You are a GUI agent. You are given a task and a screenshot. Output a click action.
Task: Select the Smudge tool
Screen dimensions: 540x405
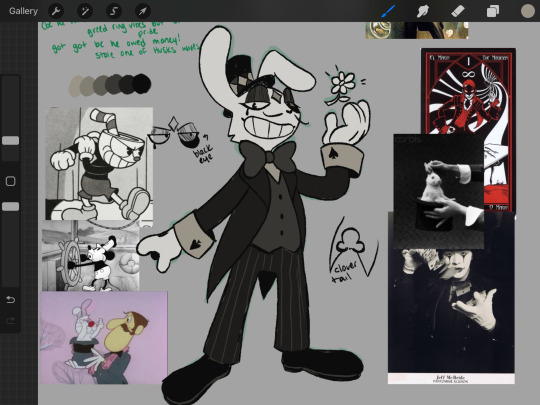click(423, 11)
